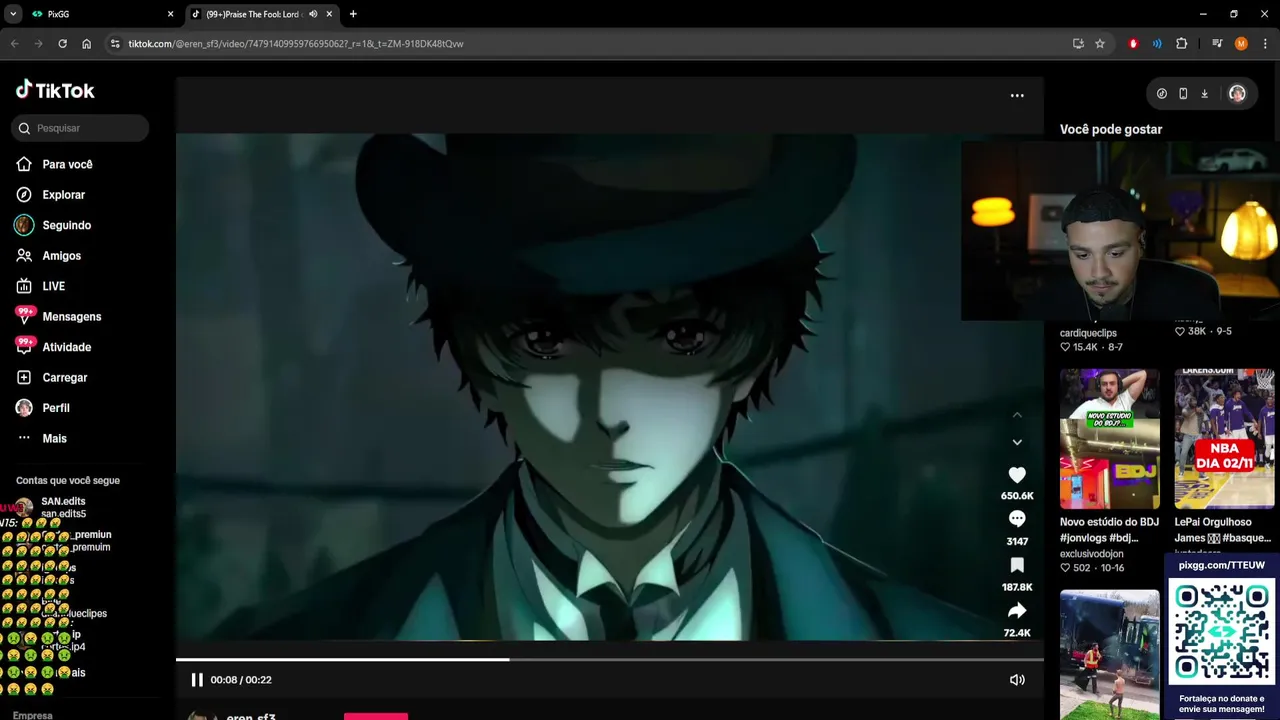Open tab search dropdown
The width and height of the screenshot is (1280, 720).
(13, 14)
